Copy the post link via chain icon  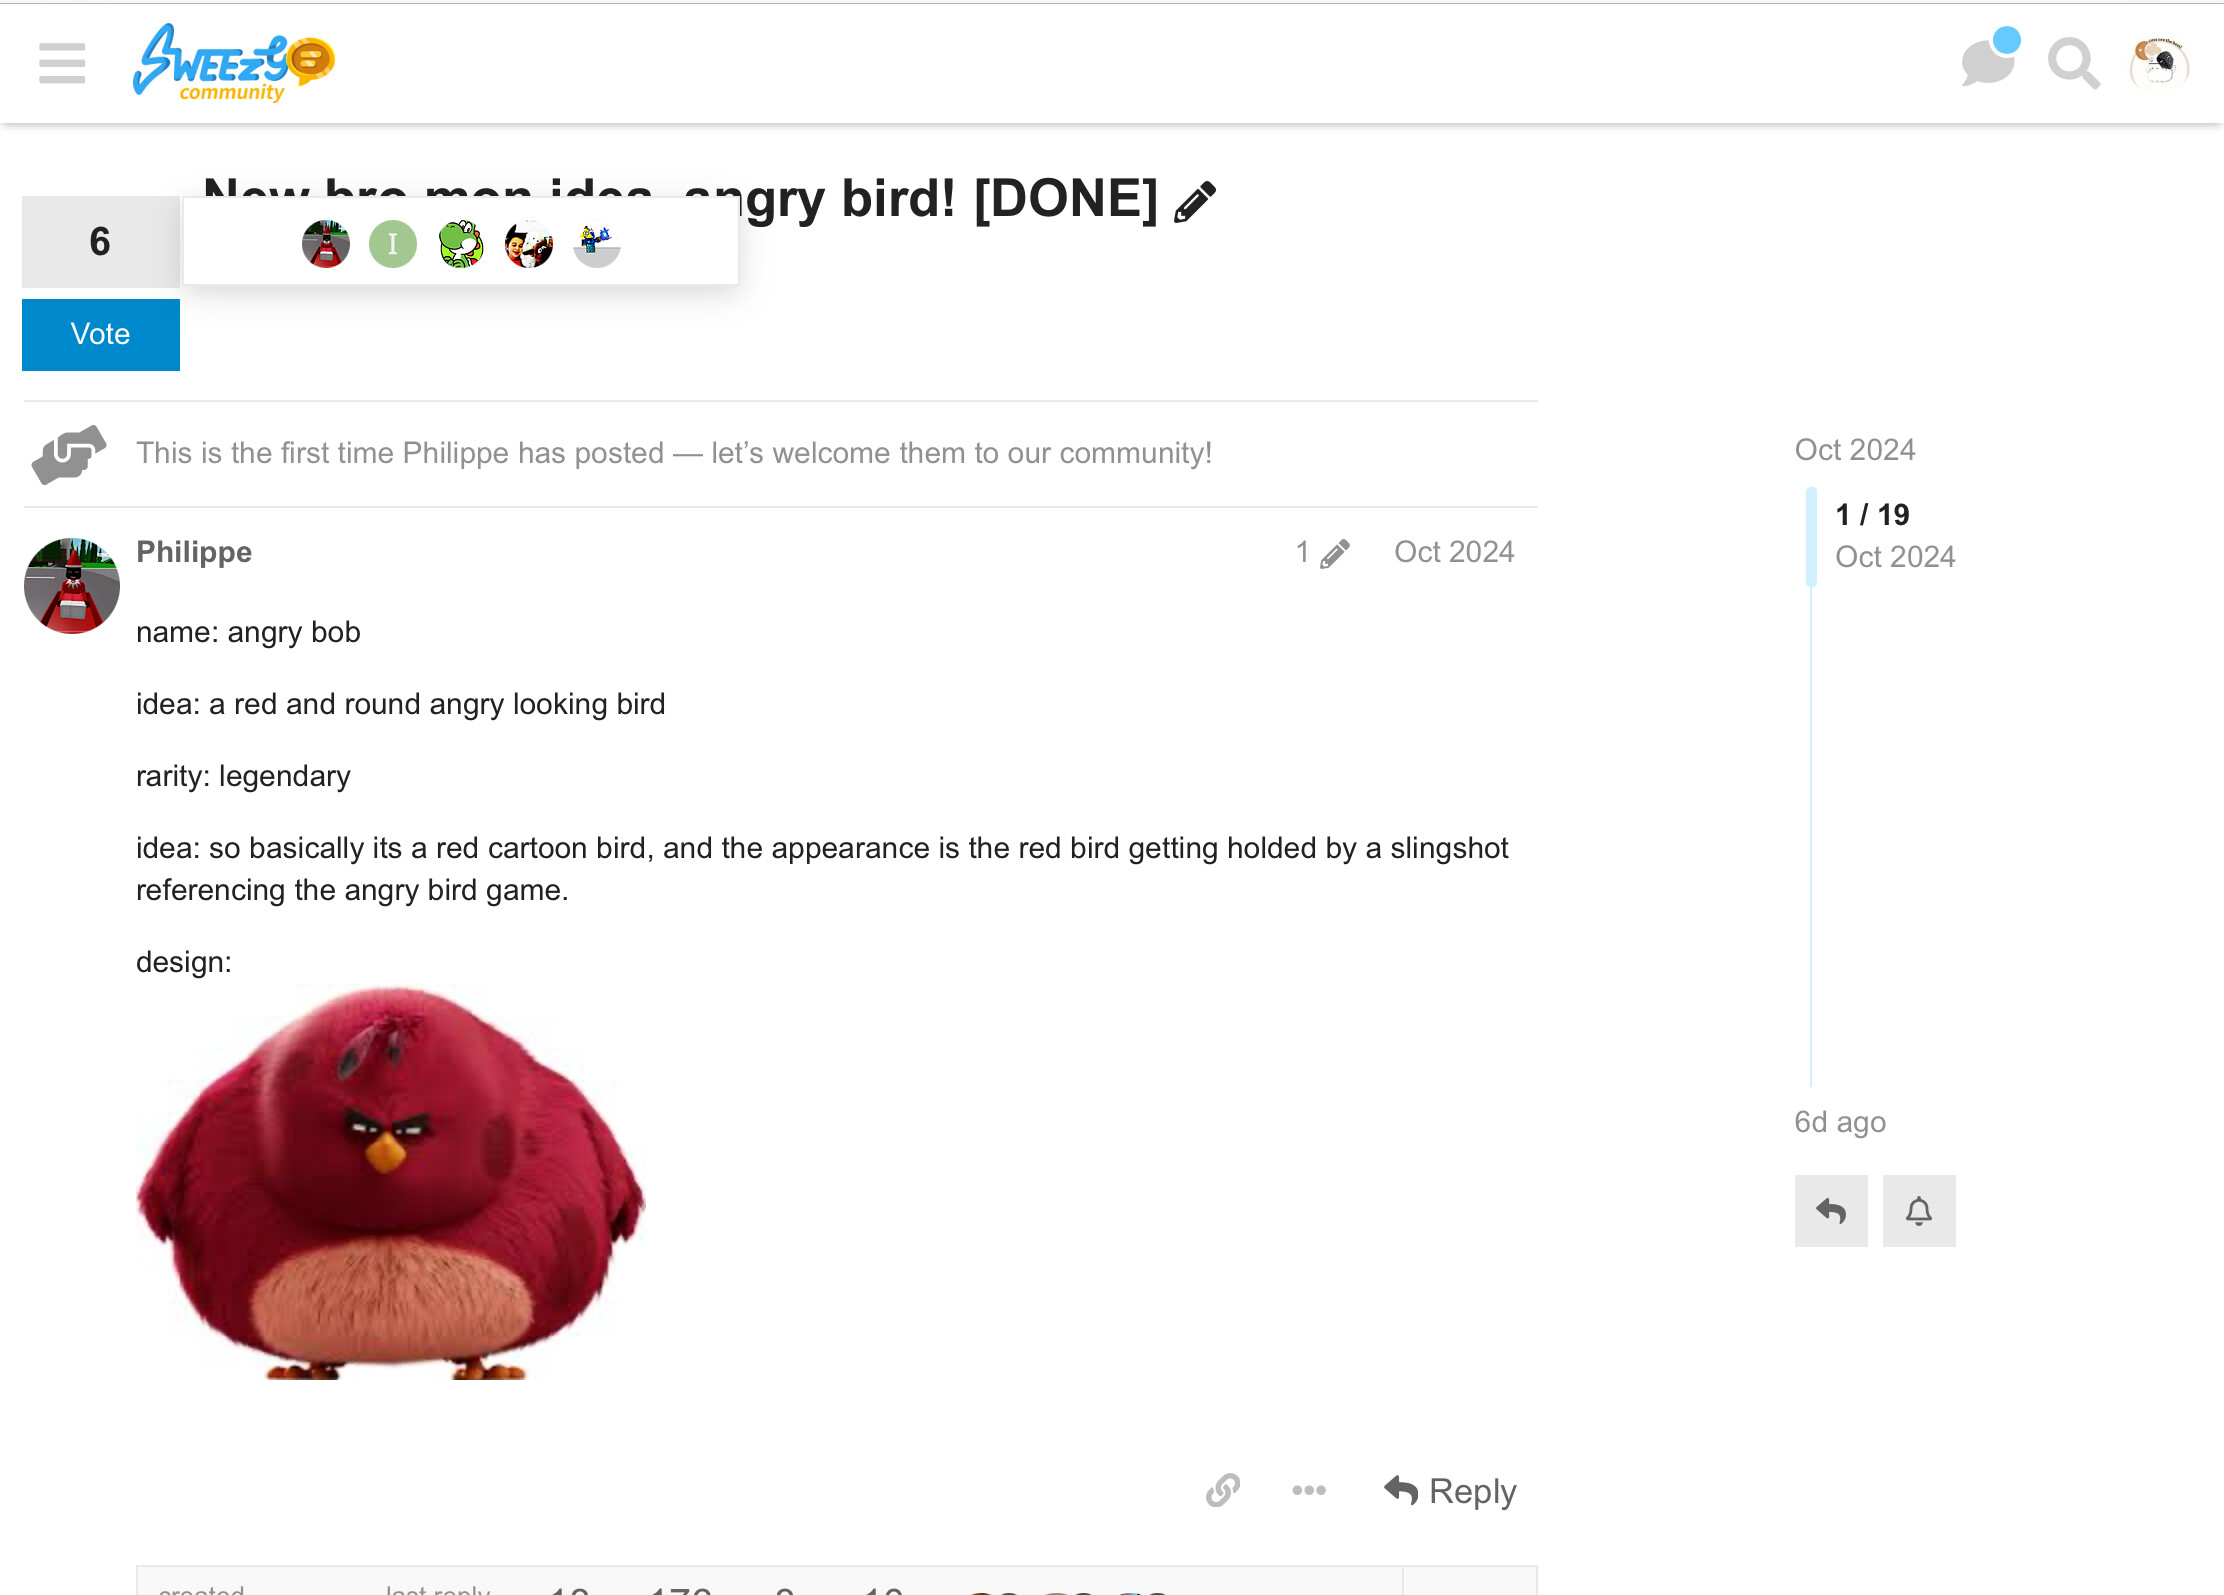1223,1490
